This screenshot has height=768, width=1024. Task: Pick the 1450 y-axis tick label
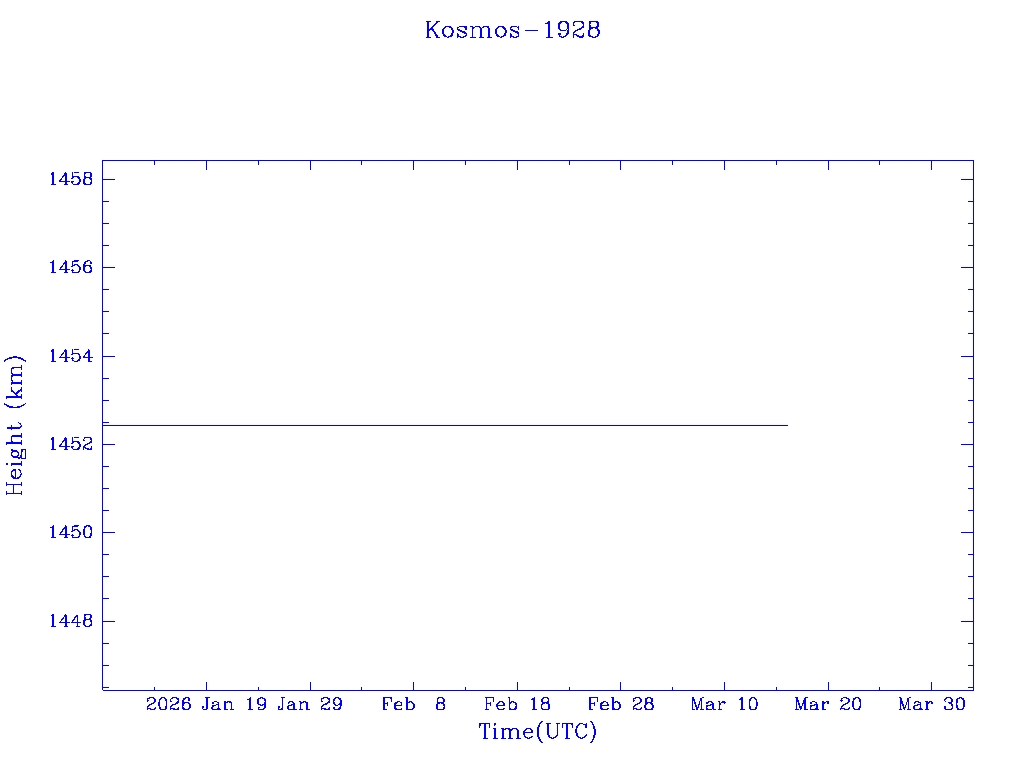(70, 533)
